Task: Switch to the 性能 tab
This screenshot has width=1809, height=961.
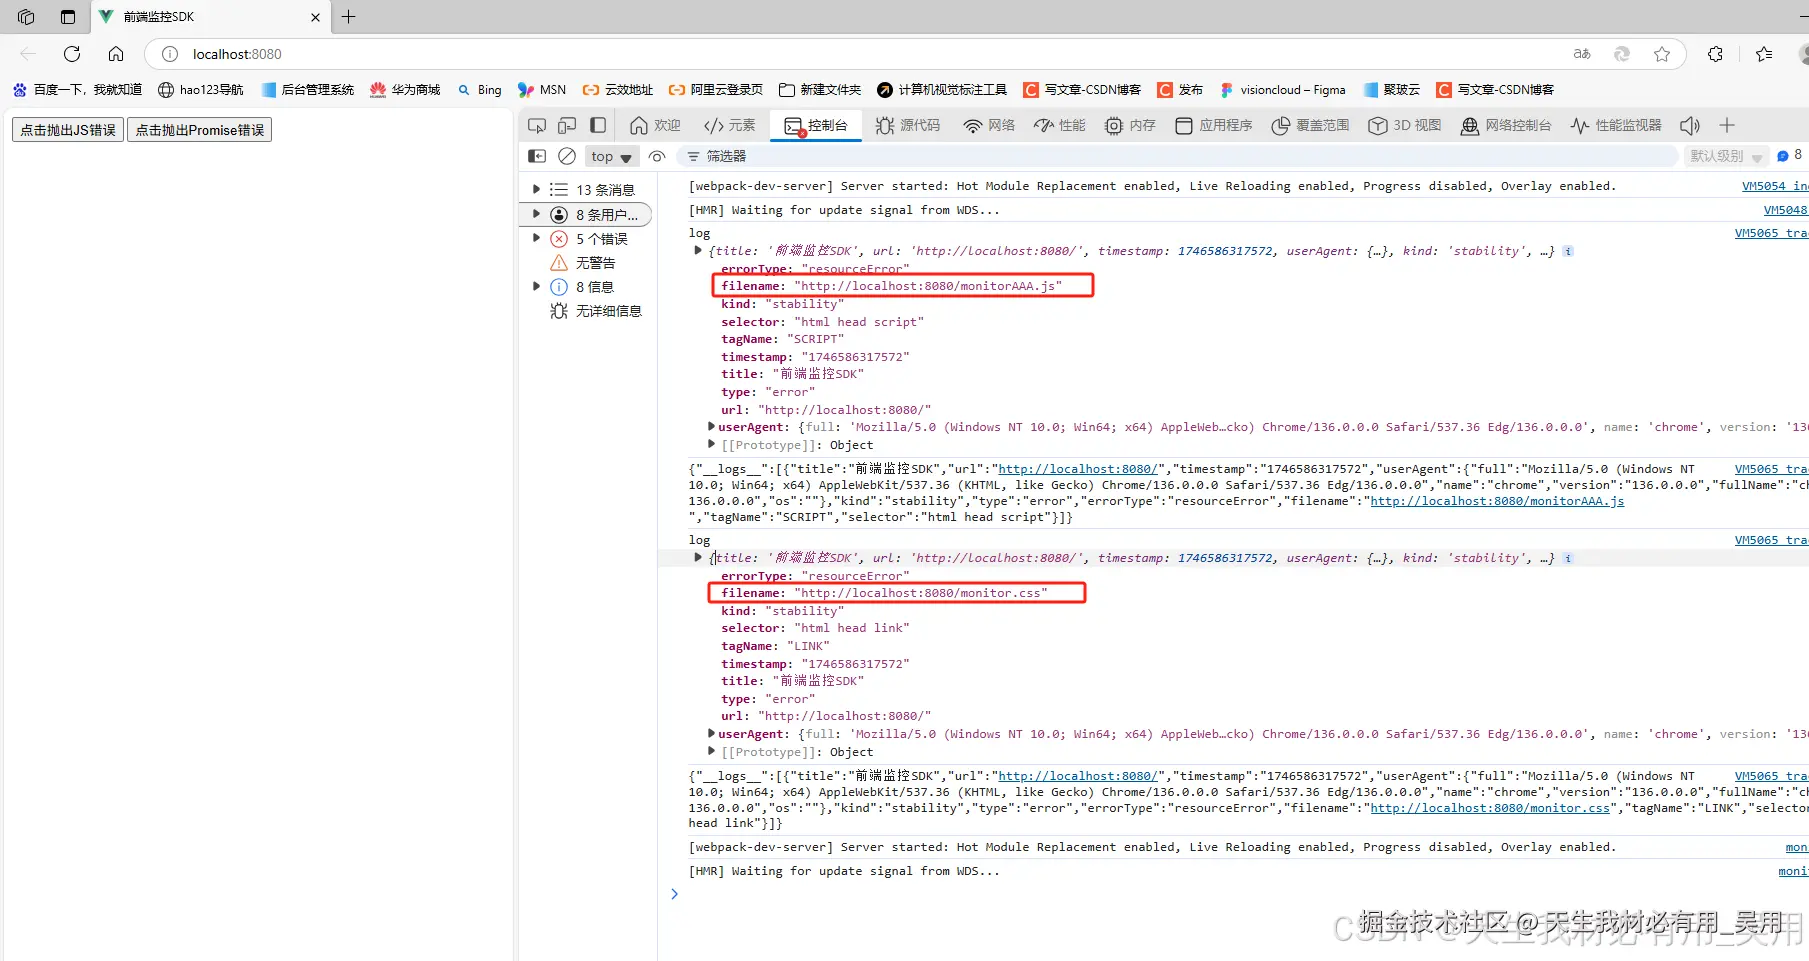Action: coord(1060,125)
